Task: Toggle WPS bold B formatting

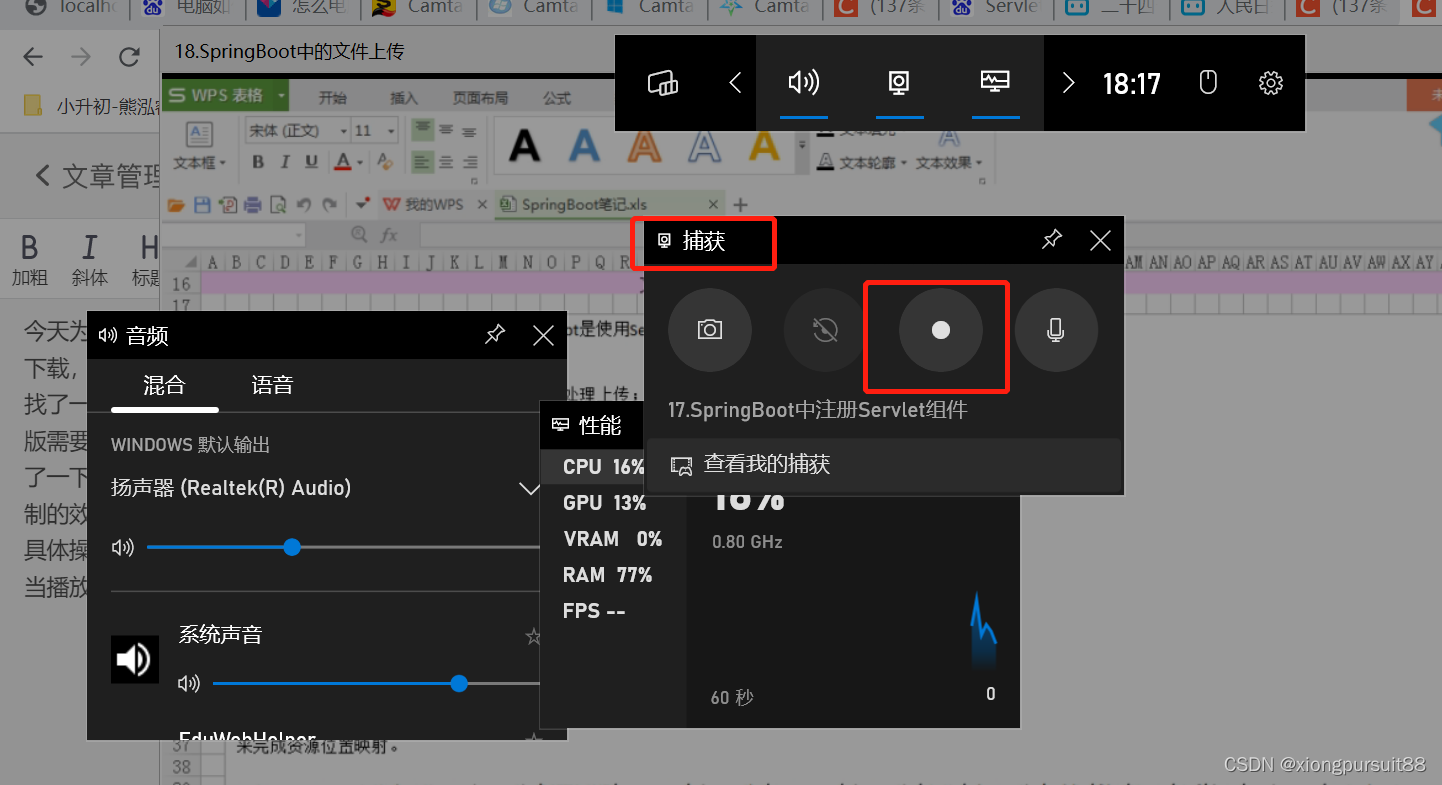Action: pos(258,162)
